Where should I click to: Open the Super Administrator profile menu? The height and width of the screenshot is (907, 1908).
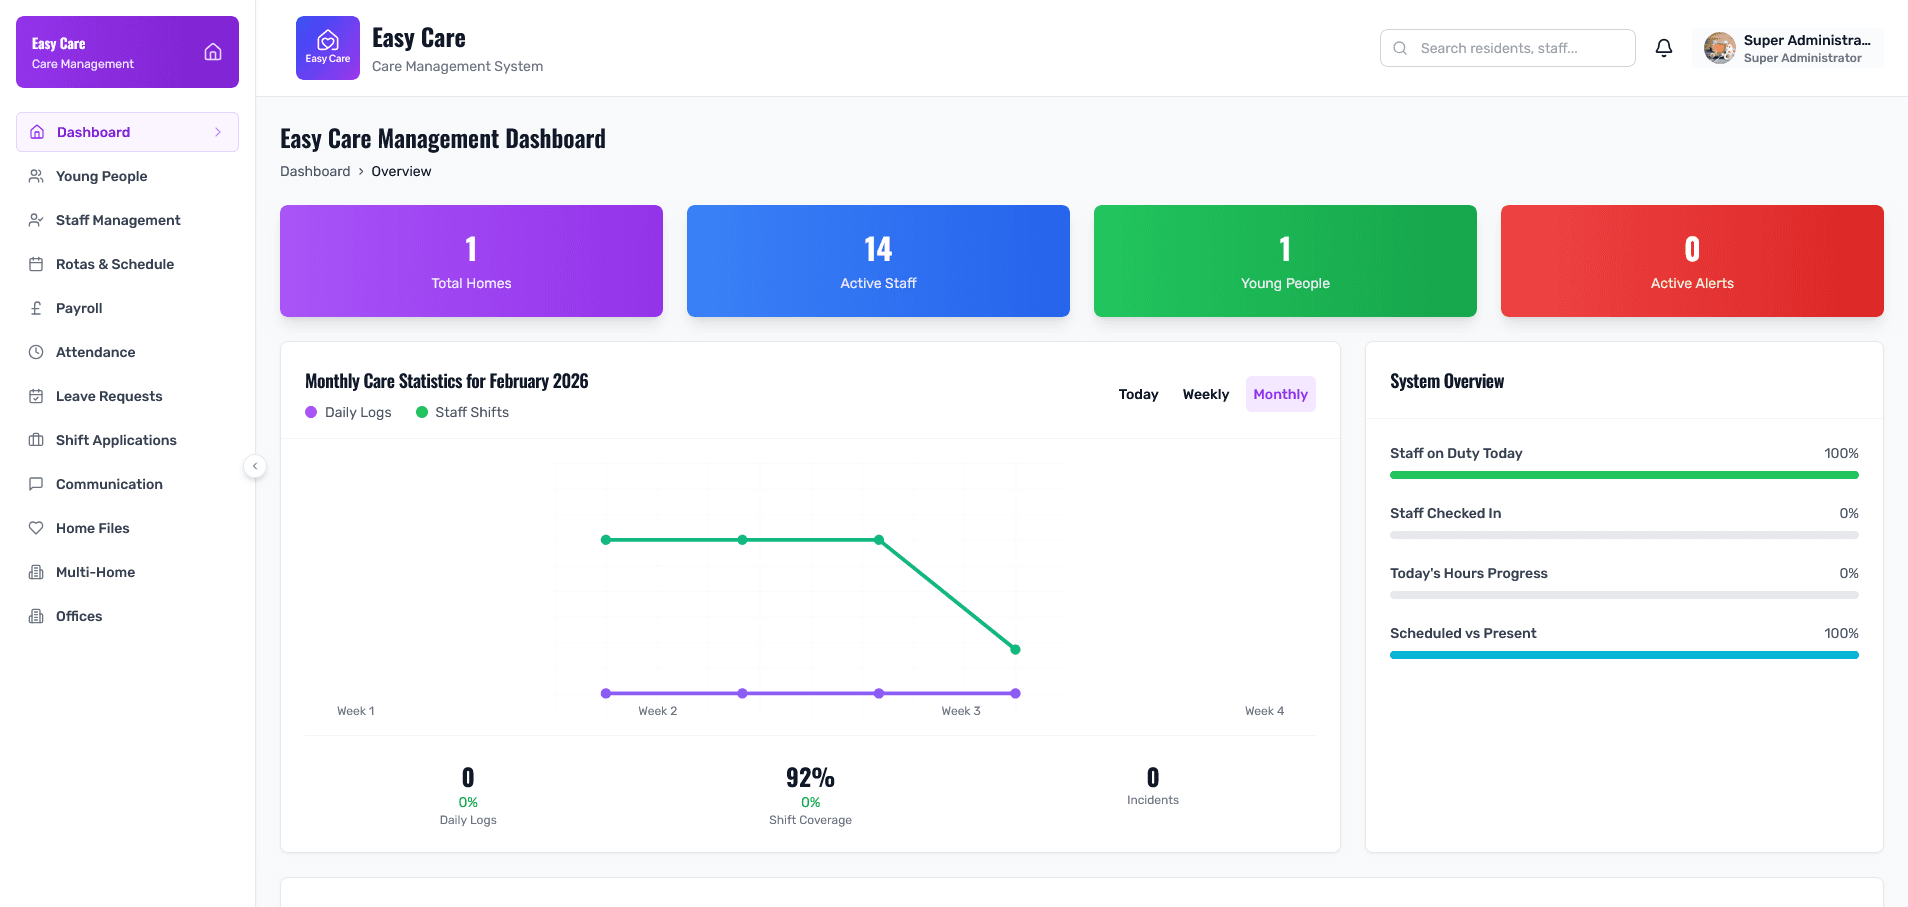[1788, 48]
